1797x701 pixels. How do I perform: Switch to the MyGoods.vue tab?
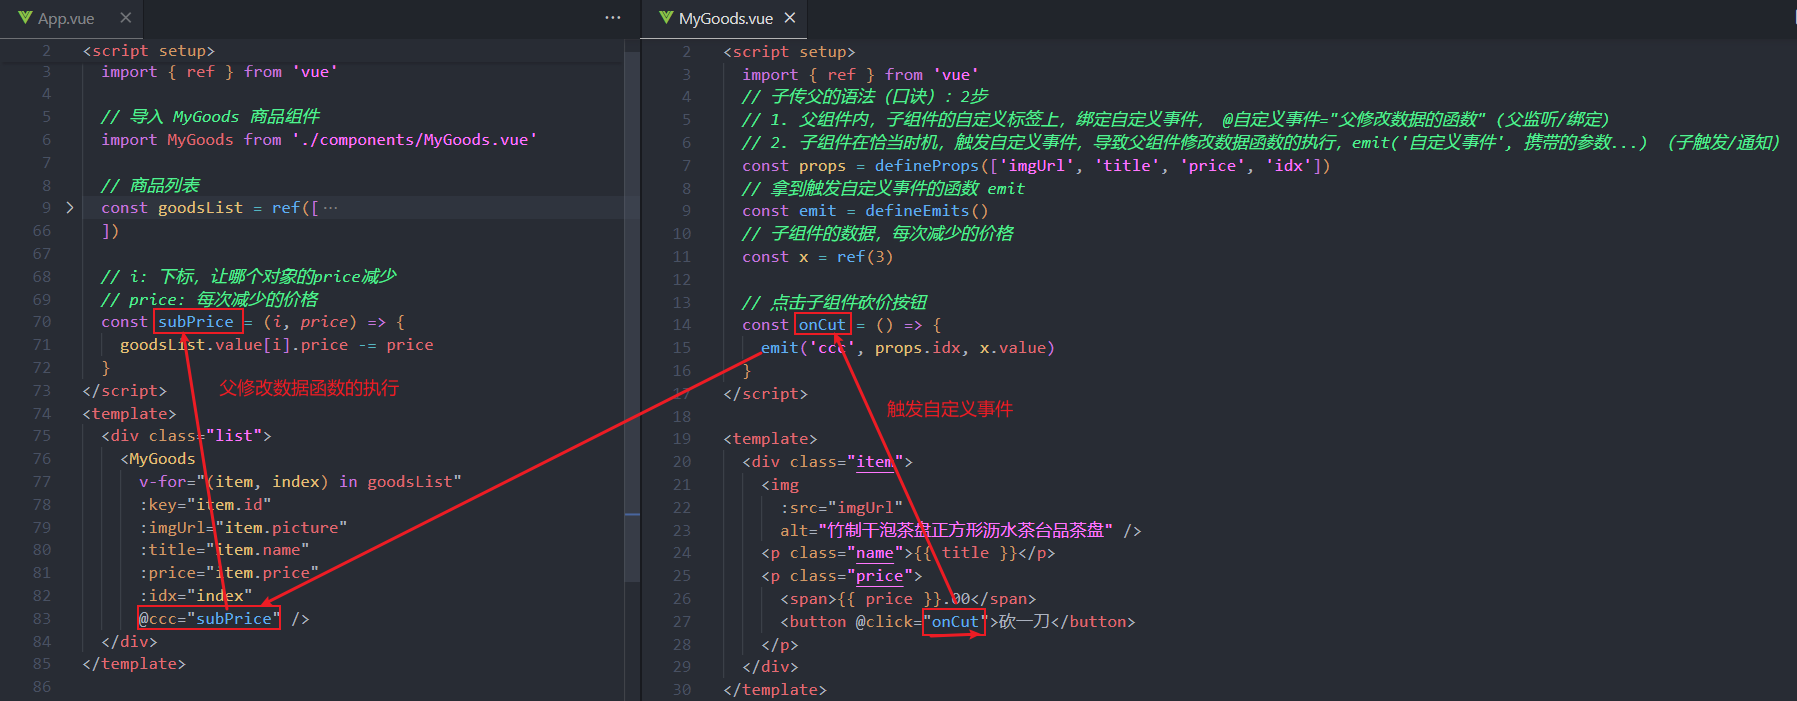tap(725, 19)
